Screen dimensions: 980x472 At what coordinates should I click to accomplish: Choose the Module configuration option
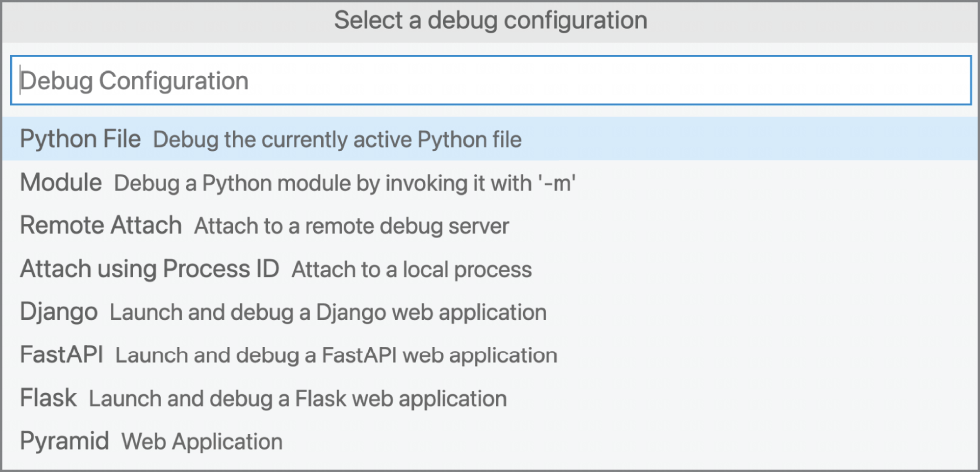tap(490, 183)
